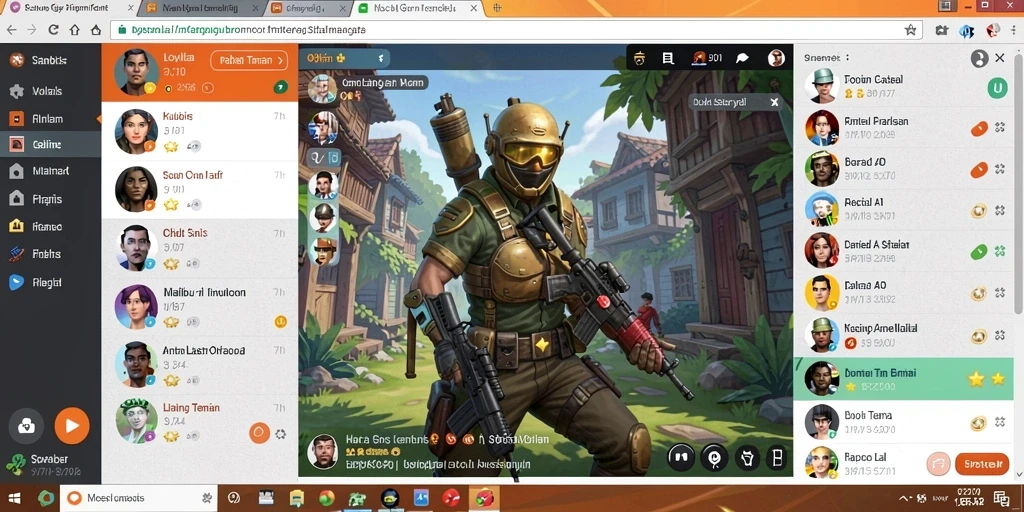Viewport: 1024px width, 512px height.
Task: Click the list icon in game top bar
Action: click(668, 58)
